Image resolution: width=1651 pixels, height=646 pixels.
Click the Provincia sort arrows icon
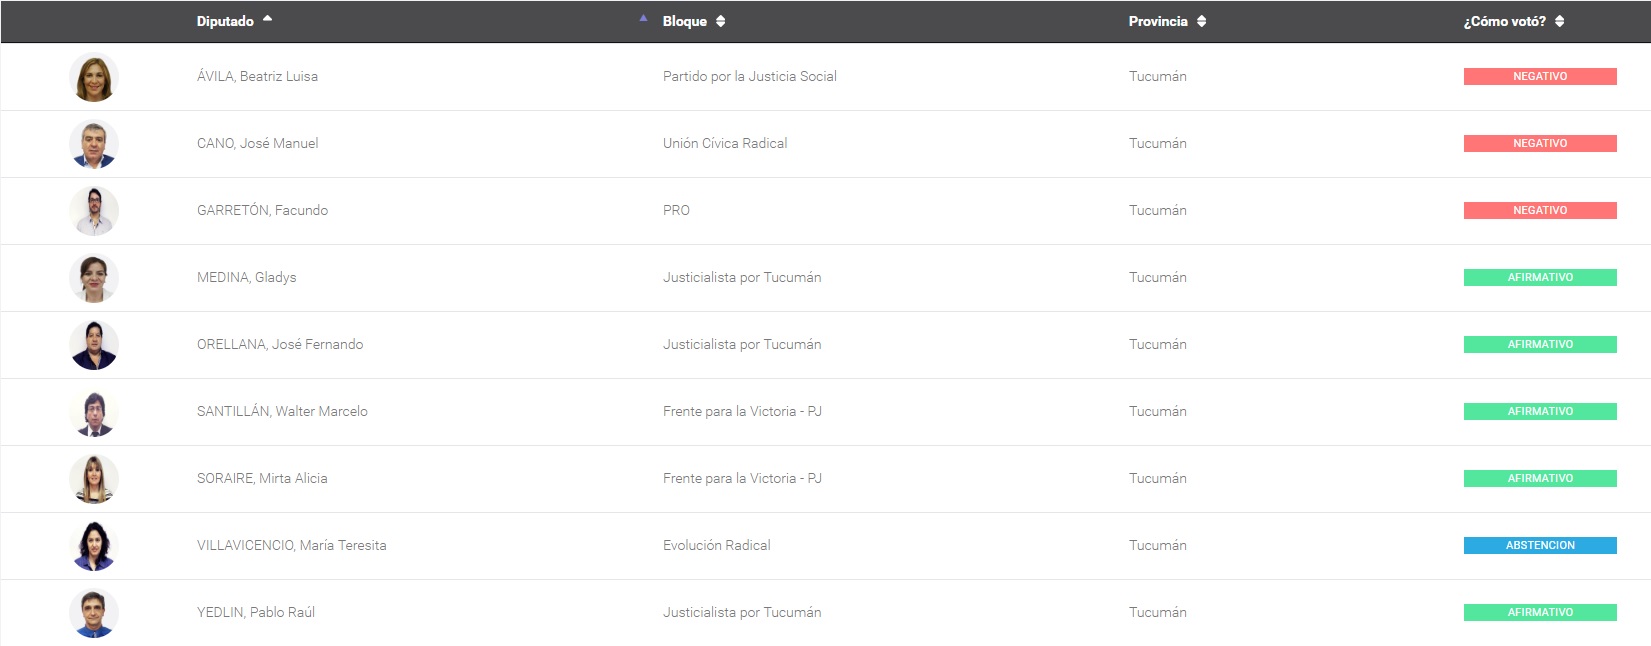(x=1201, y=21)
